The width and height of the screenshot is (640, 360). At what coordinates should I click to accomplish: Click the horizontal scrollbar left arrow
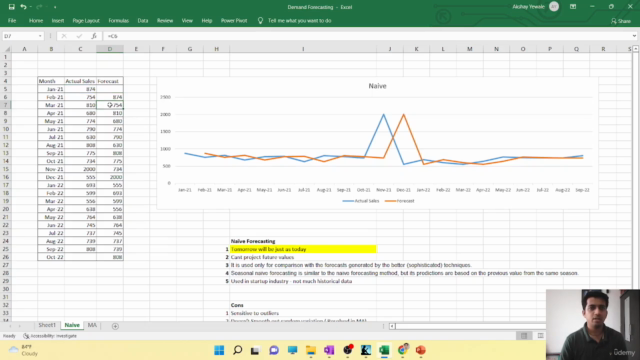pyautogui.click(x=392, y=326)
